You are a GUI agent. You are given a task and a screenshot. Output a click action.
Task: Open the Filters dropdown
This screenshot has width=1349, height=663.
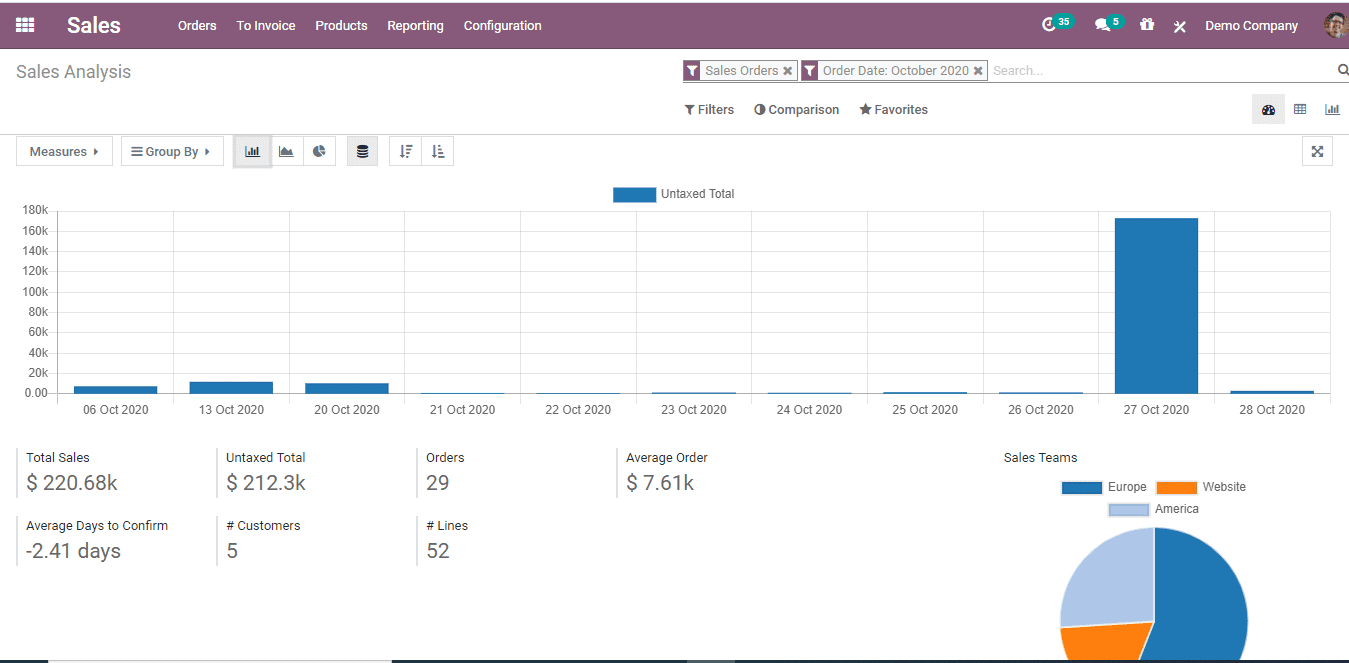pyautogui.click(x=709, y=110)
